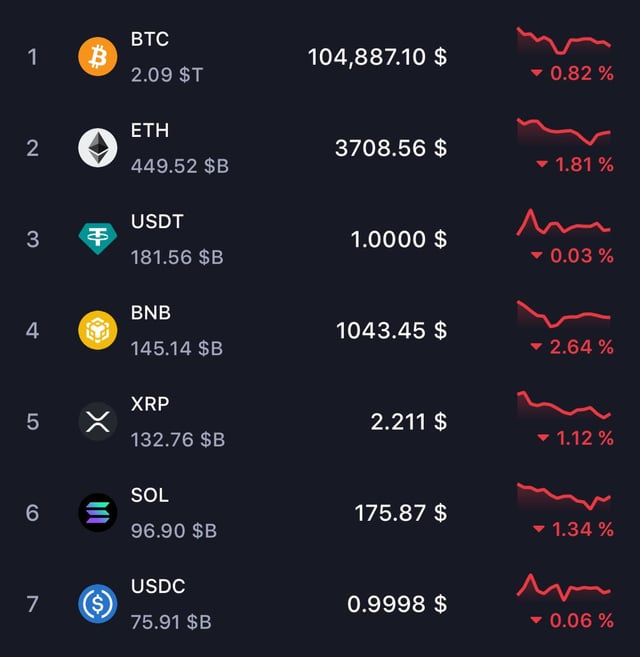
Task: Click the ETH price 3708.56 $
Action: tap(390, 148)
